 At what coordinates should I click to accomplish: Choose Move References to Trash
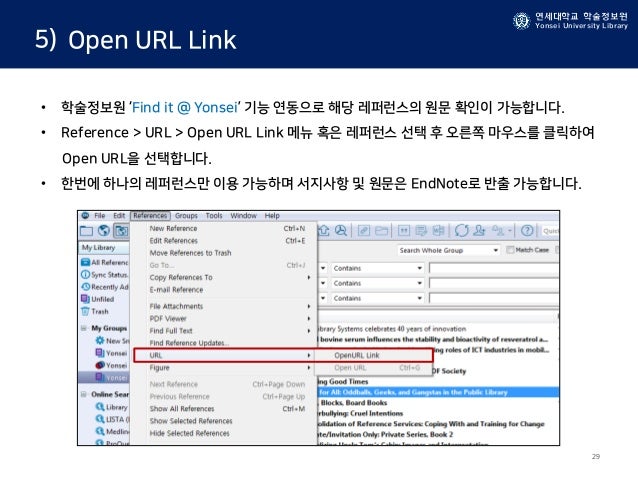point(225,253)
